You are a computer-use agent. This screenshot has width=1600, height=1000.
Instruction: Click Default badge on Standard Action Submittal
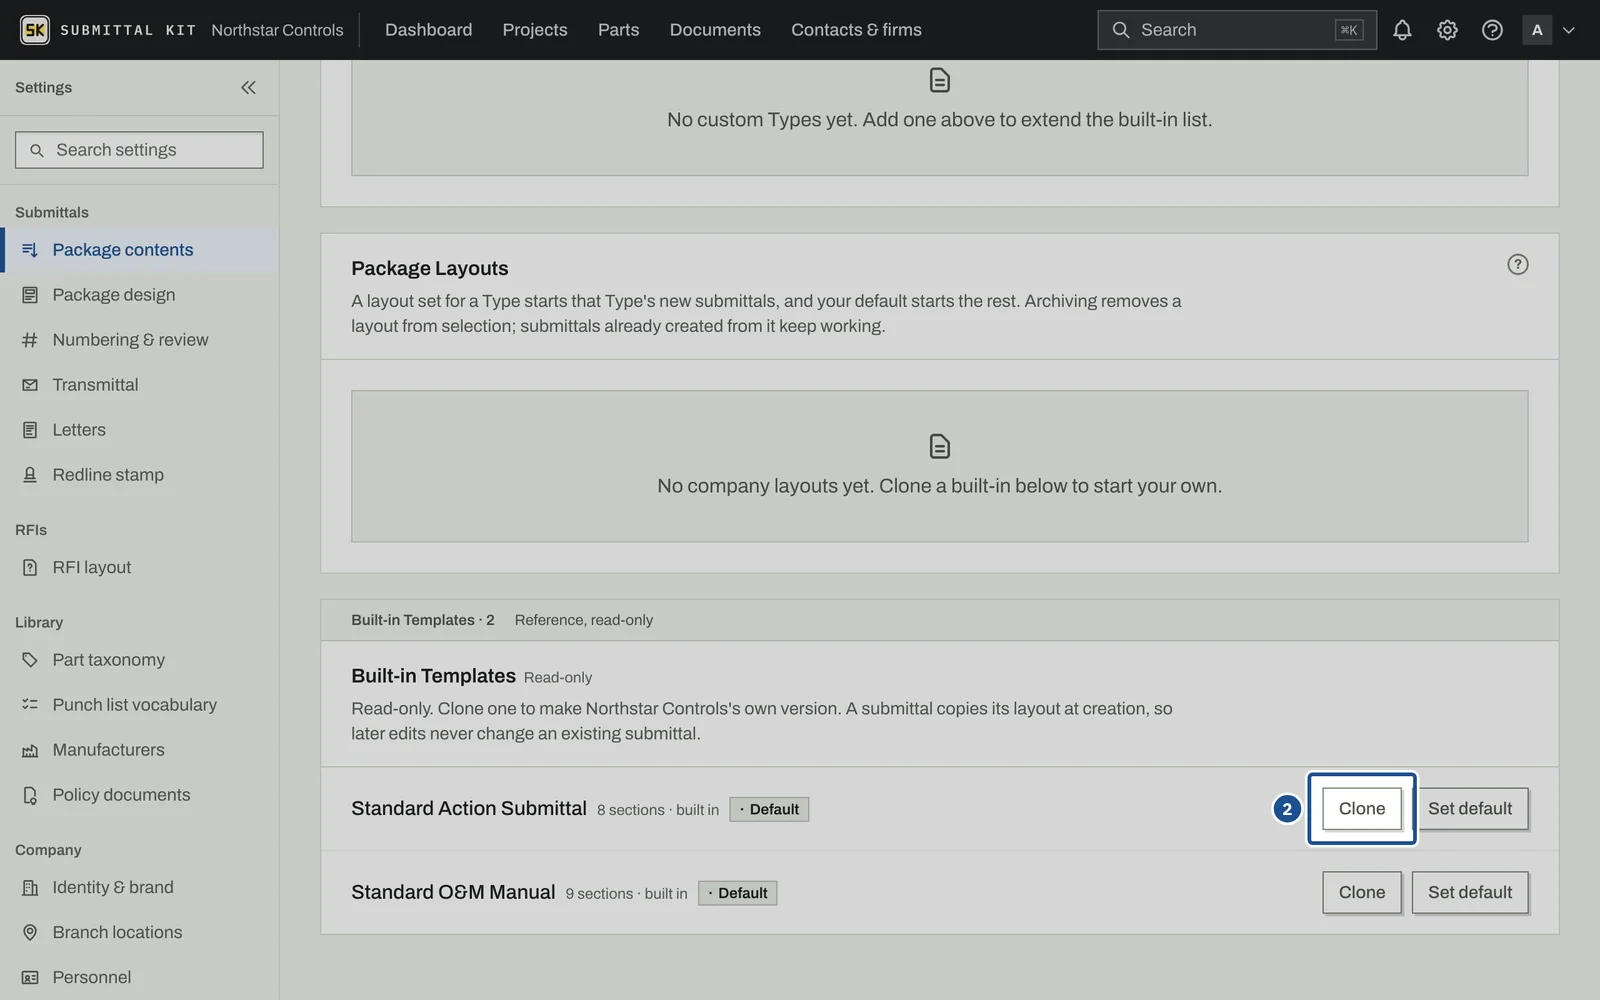[x=769, y=809]
